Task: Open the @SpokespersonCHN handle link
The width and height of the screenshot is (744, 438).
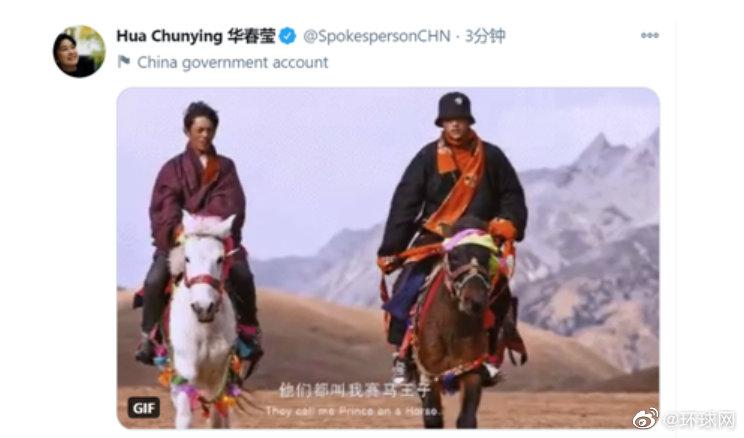Action: [x=377, y=36]
